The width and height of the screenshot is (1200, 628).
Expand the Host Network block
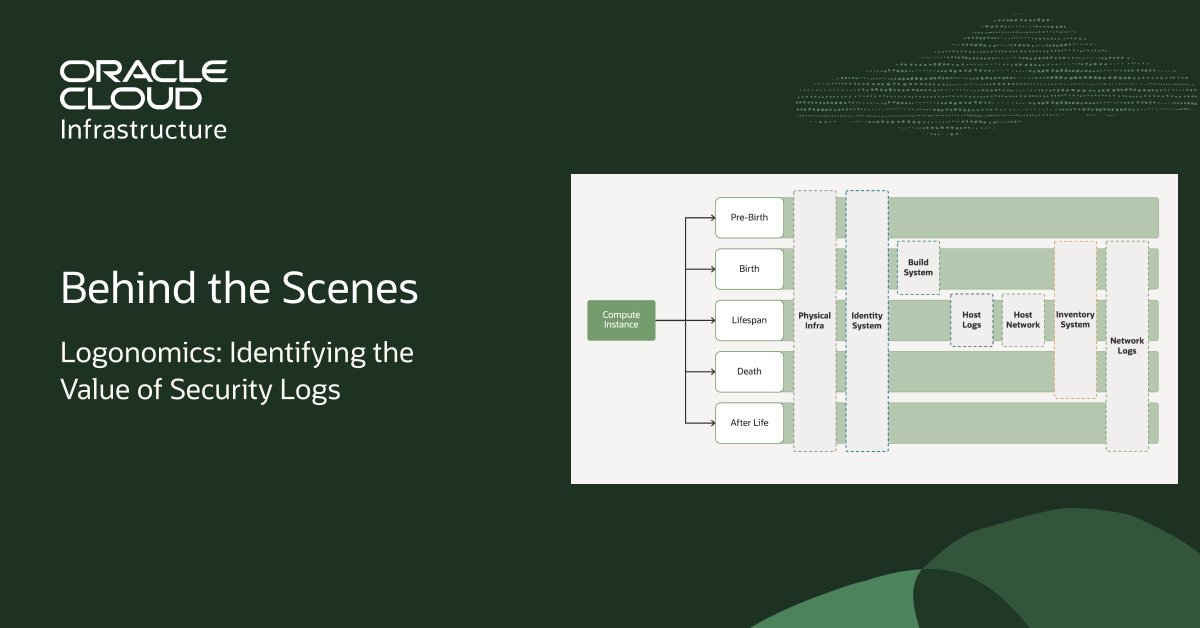pyautogui.click(x=1022, y=320)
